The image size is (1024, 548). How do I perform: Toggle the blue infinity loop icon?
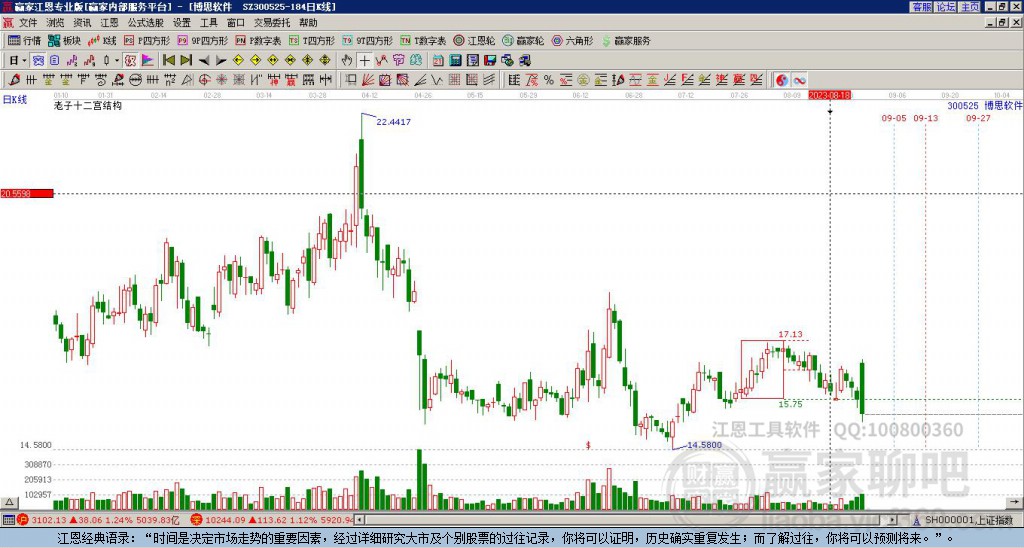[x=799, y=80]
